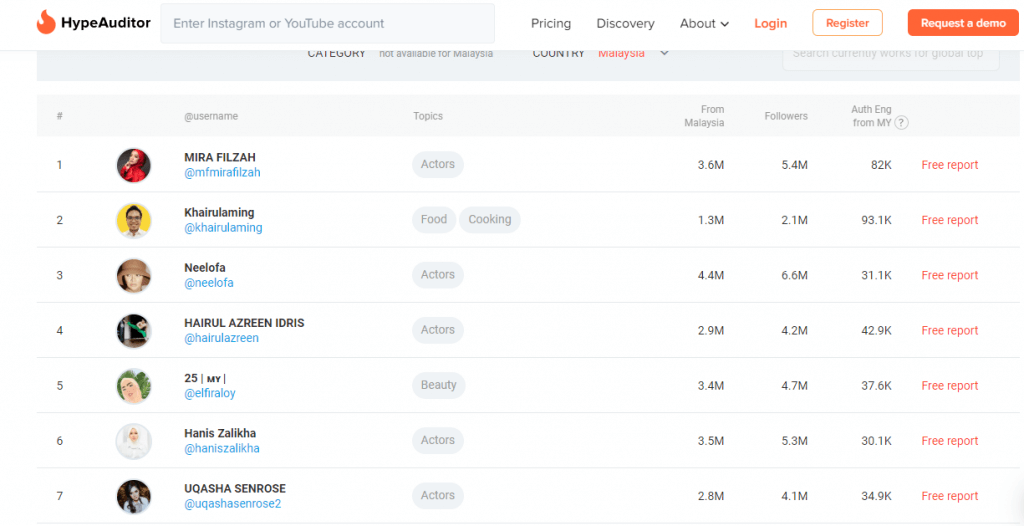The width and height of the screenshot is (1024, 526).
Task: Open HAIRUL AZREEN IDRIS profile avatar
Action: [x=134, y=331]
